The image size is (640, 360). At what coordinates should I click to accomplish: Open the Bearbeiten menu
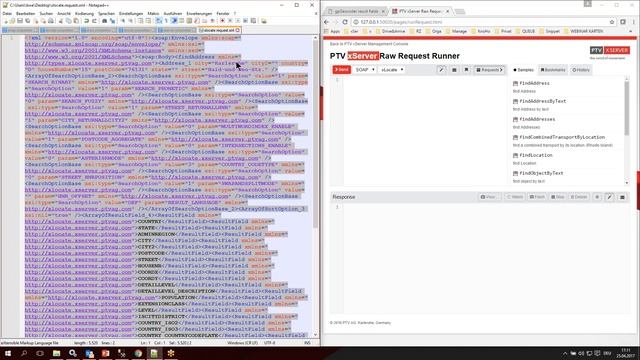click(x=25, y=13)
